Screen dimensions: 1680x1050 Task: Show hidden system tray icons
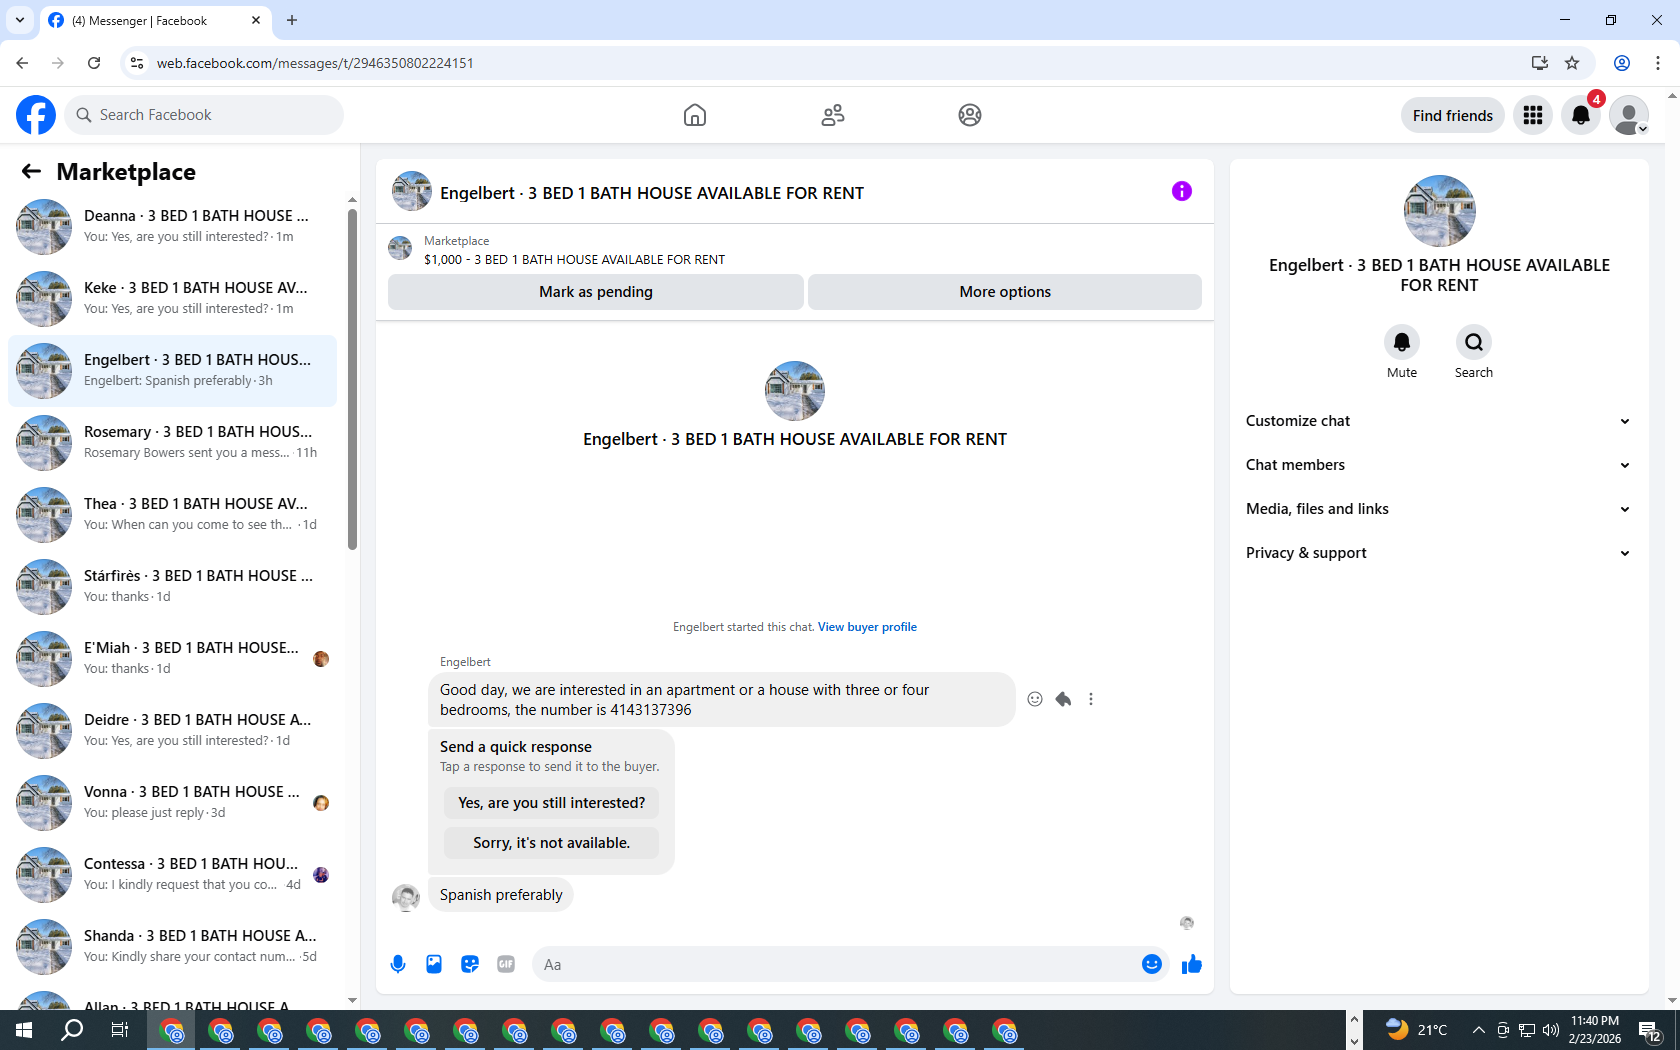point(1478,1030)
